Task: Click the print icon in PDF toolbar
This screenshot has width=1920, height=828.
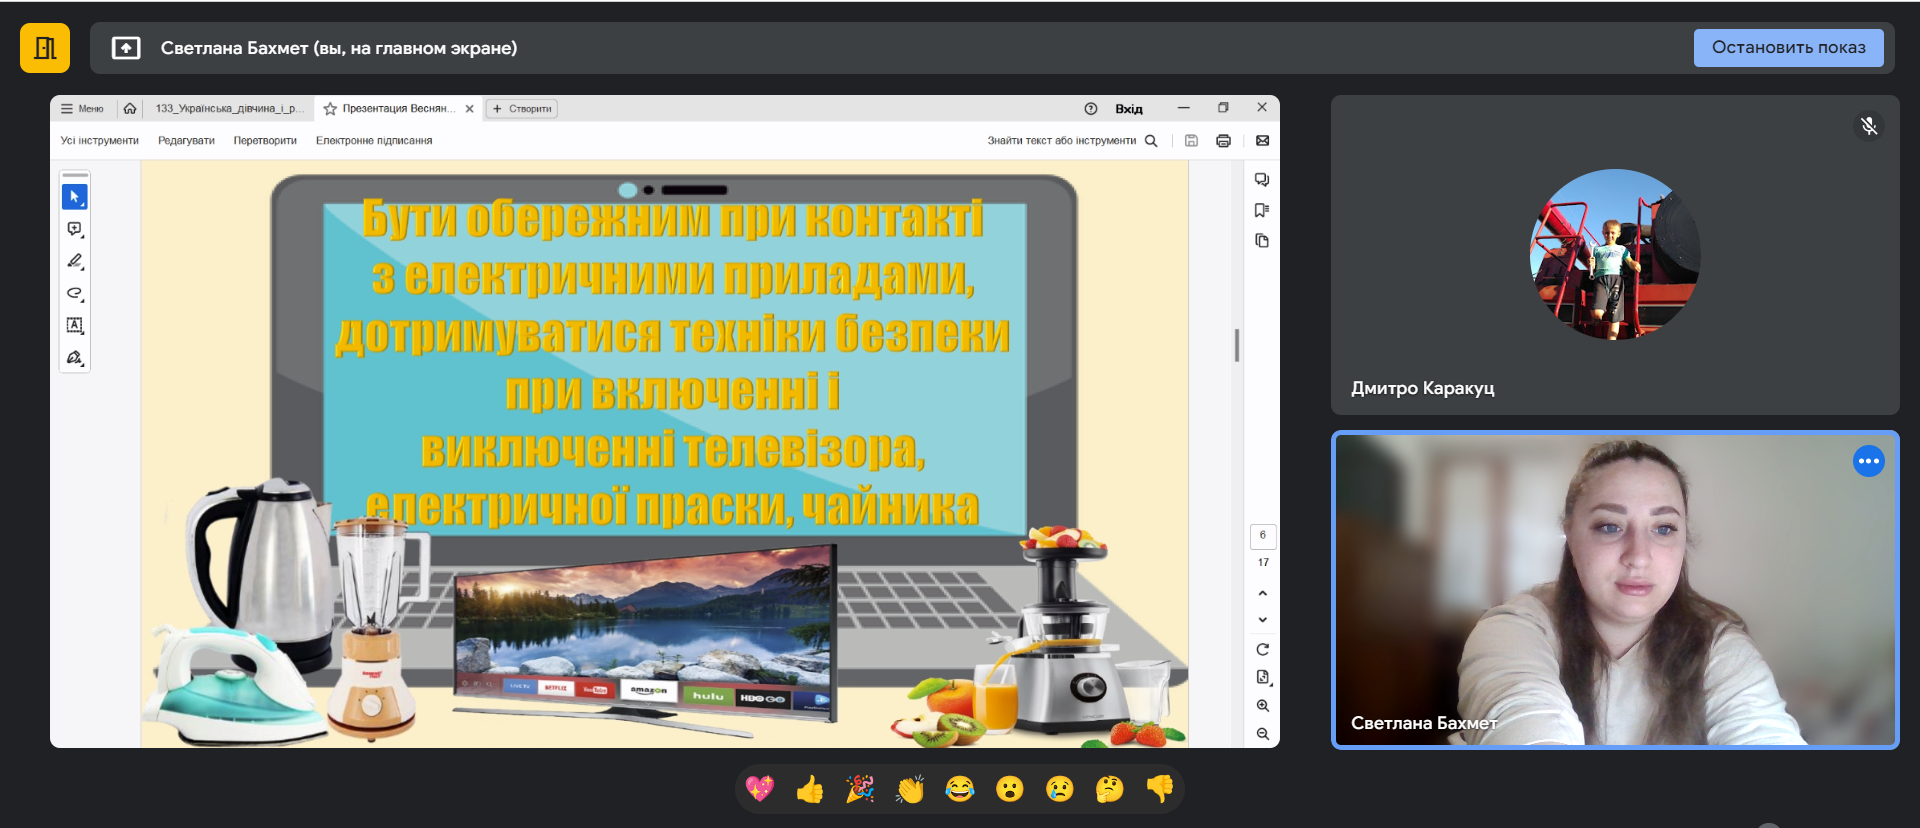Action: pos(1223,141)
